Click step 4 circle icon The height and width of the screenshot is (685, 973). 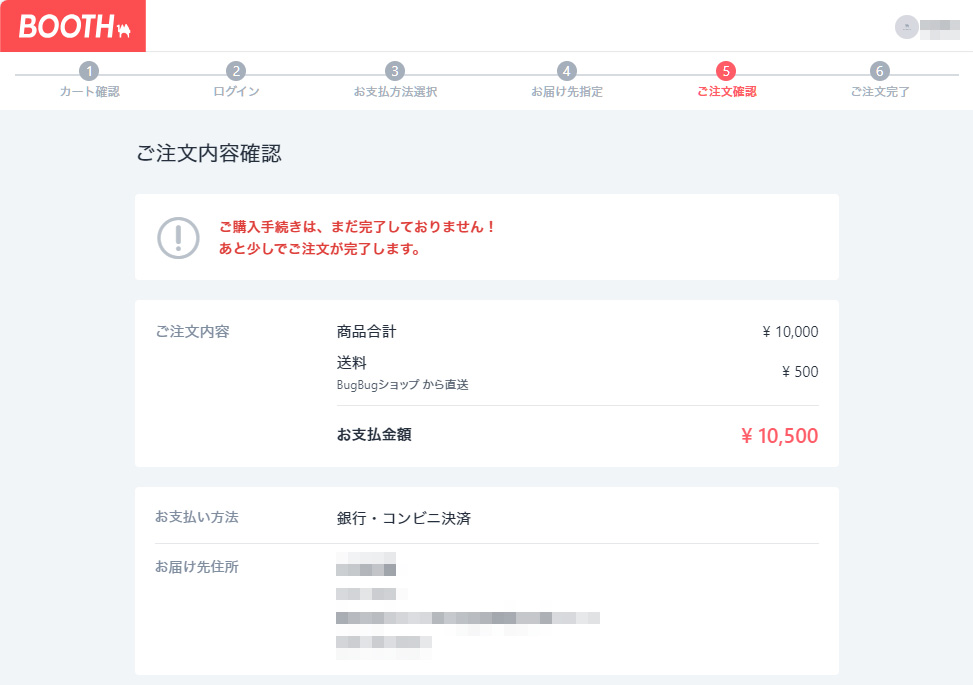(567, 71)
